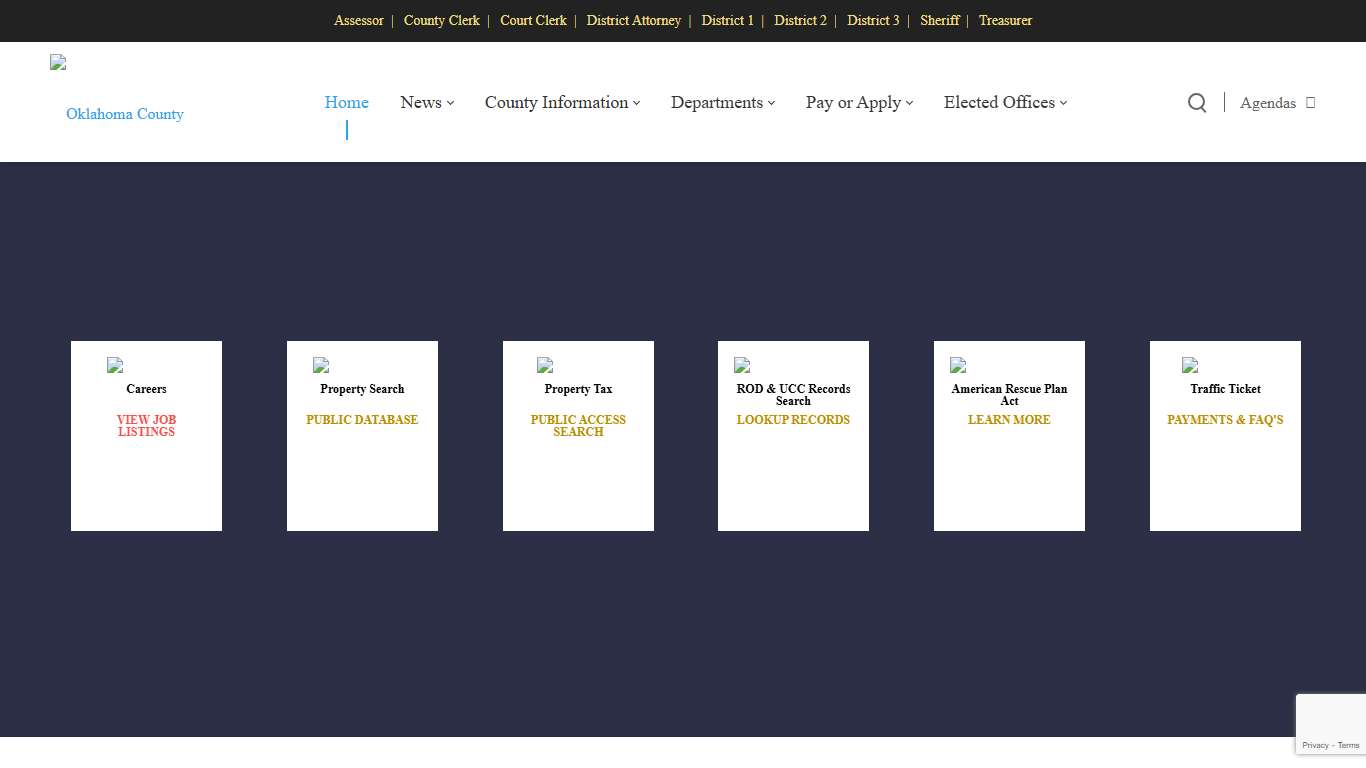Open the Departments dropdown menu
This screenshot has height=768, width=1366.
coord(723,103)
